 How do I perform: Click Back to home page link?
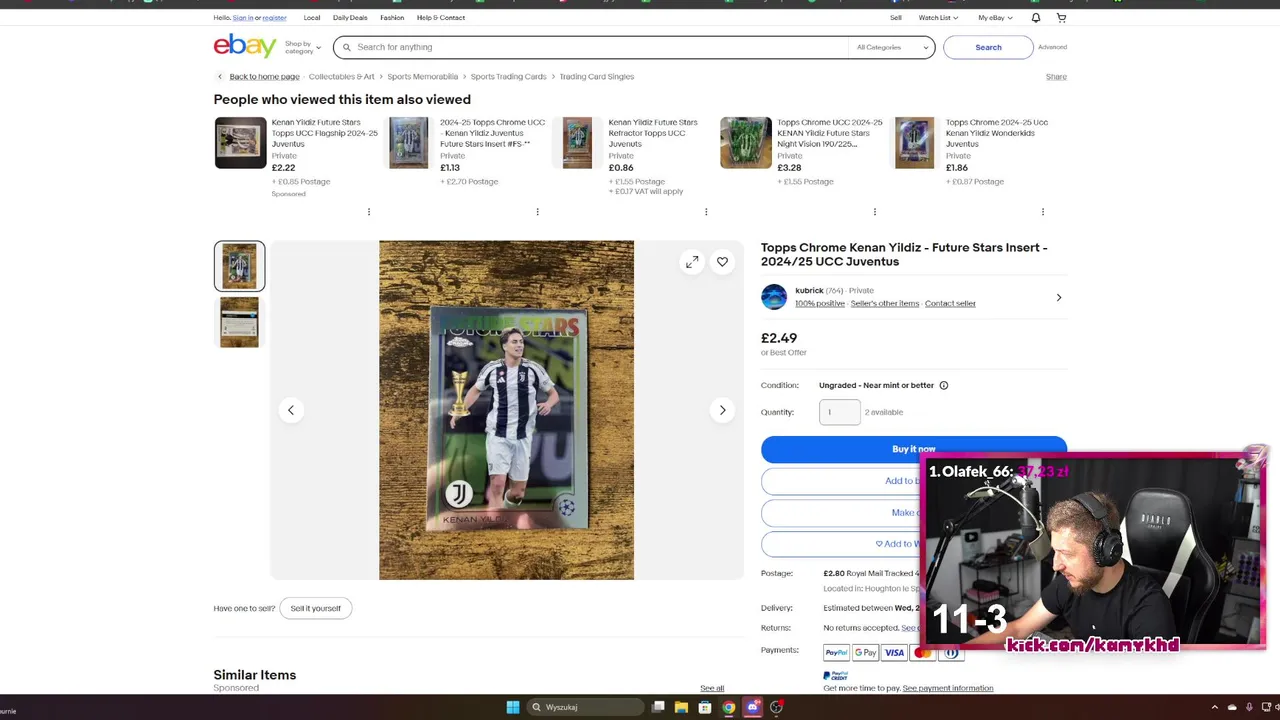tap(265, 76)
